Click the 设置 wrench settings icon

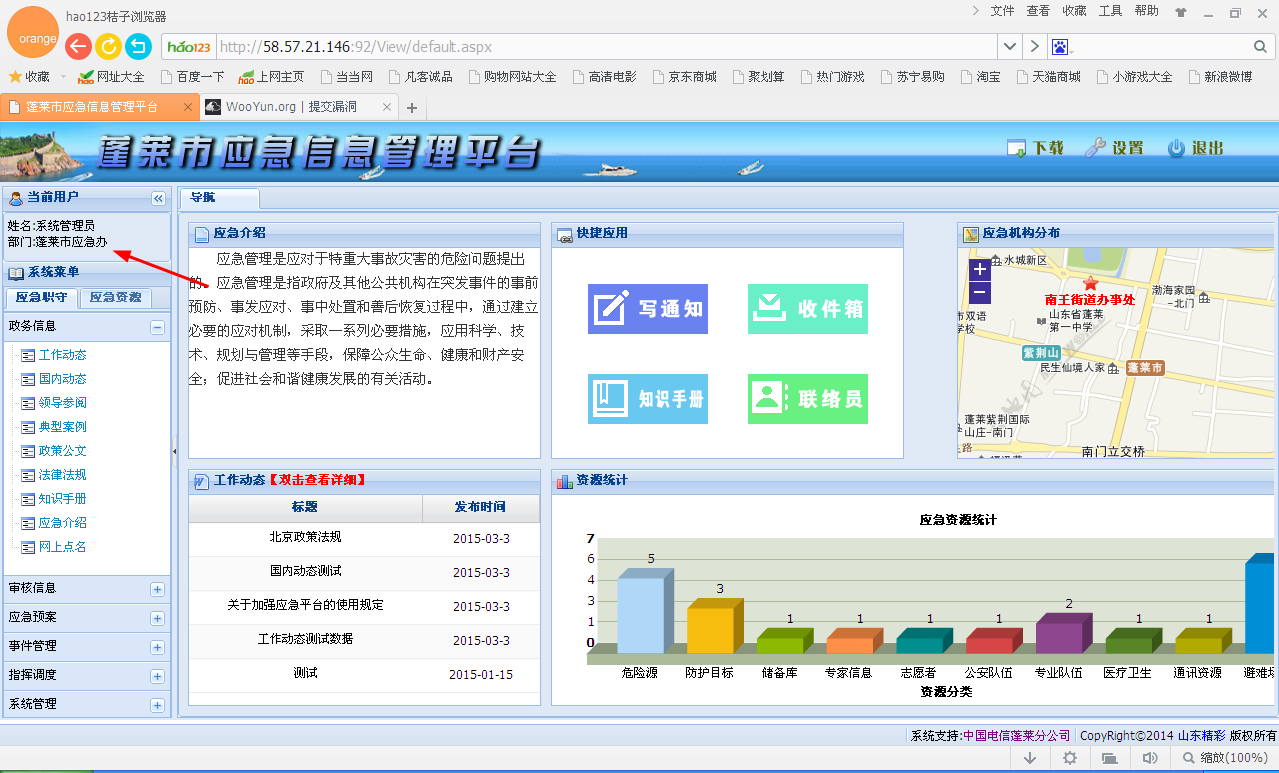tap(1096, 148)
